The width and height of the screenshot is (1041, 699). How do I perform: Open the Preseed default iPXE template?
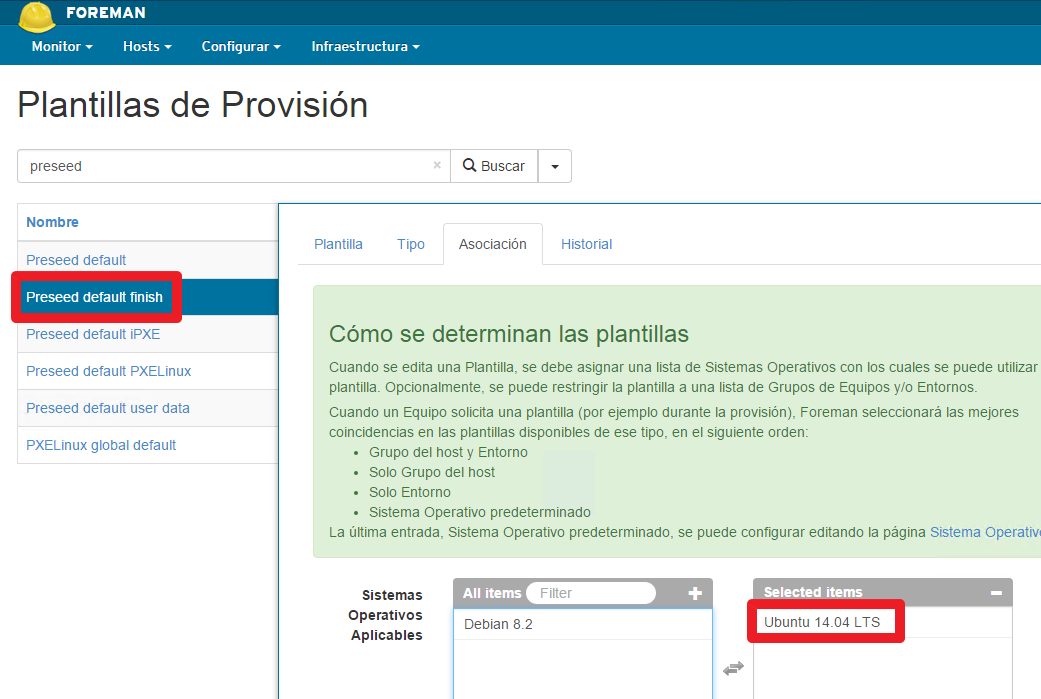tap(93, 334)
